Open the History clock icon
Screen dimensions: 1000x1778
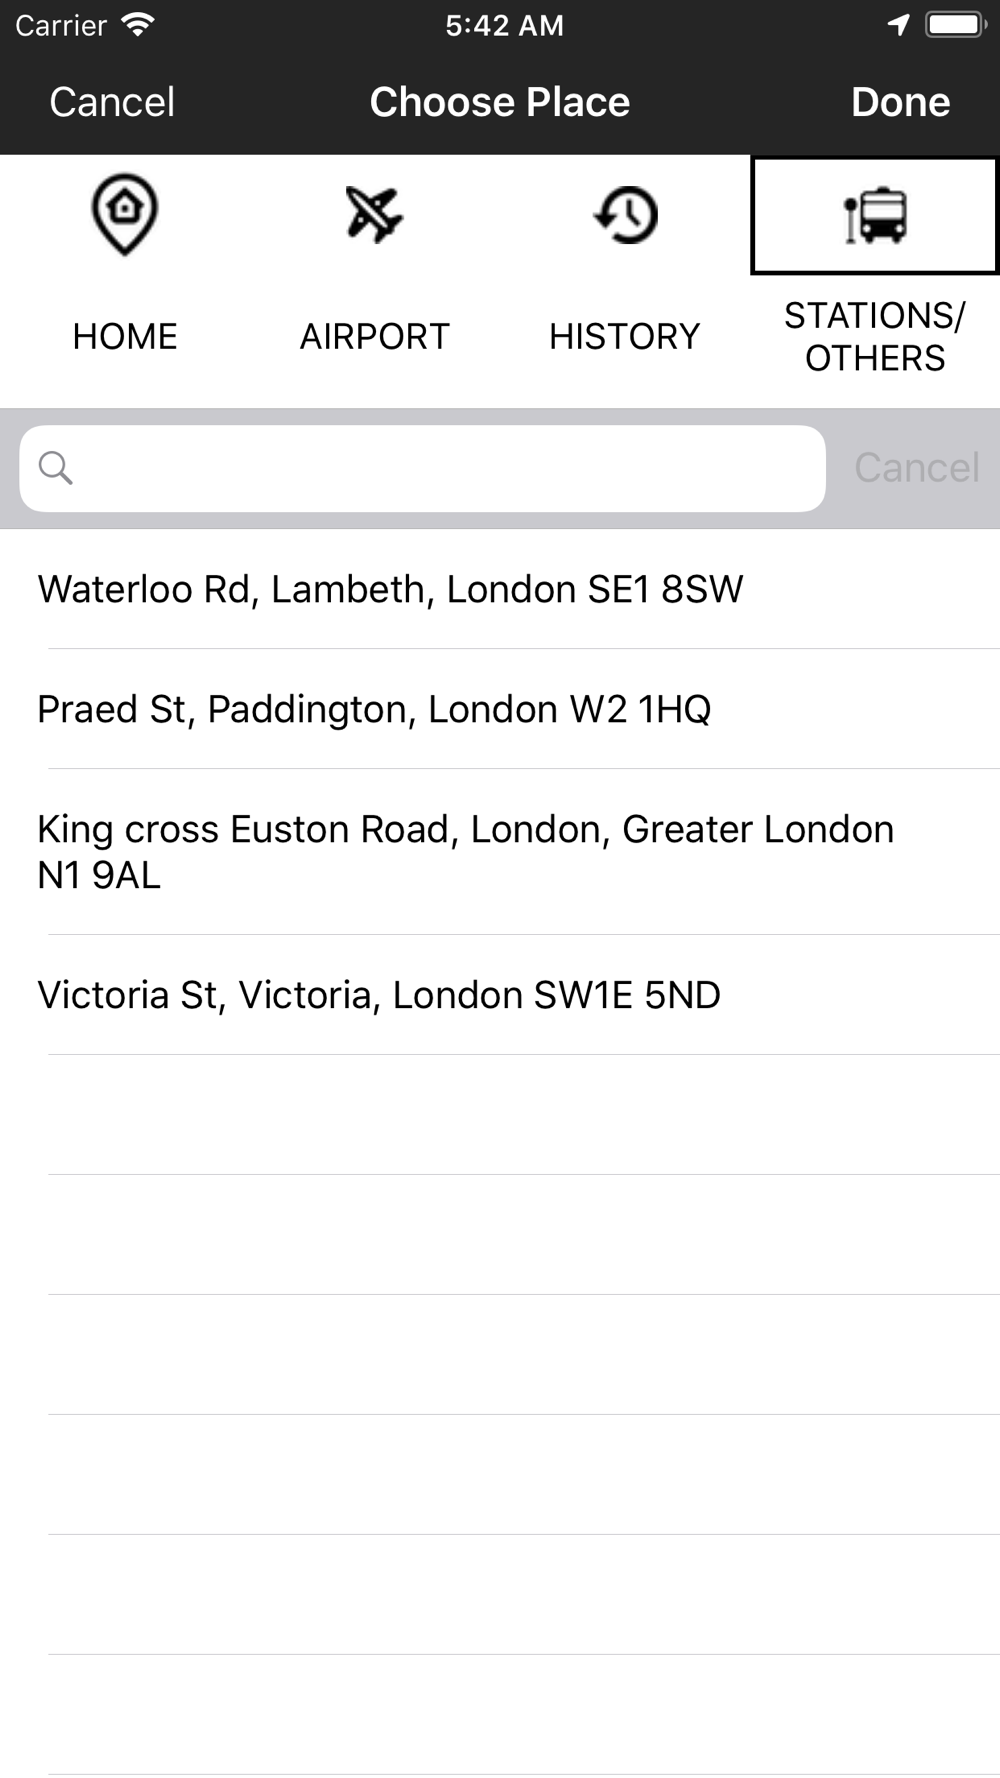626,214
